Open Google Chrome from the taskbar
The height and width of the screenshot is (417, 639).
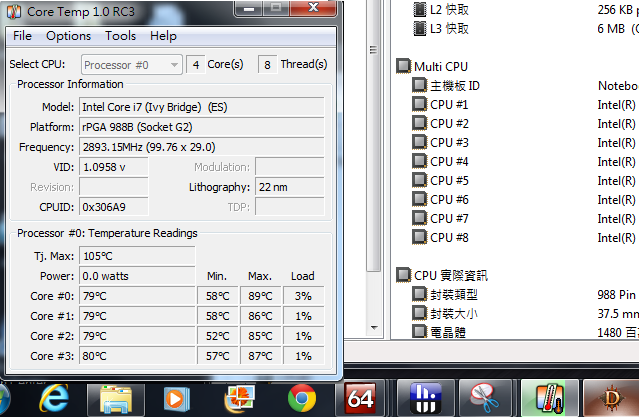point(302,398)
